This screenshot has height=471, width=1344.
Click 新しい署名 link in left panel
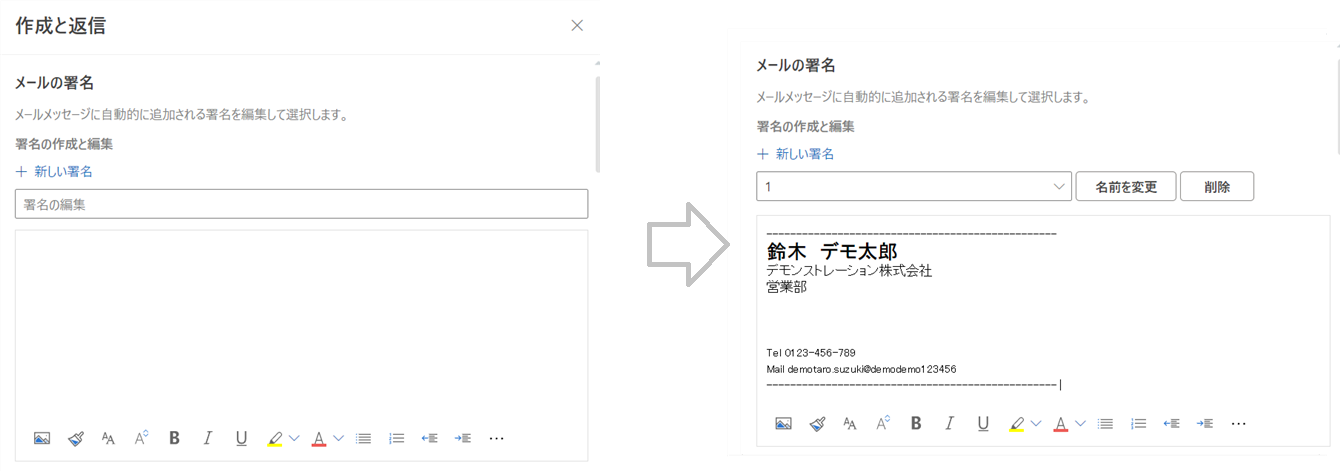54,171
